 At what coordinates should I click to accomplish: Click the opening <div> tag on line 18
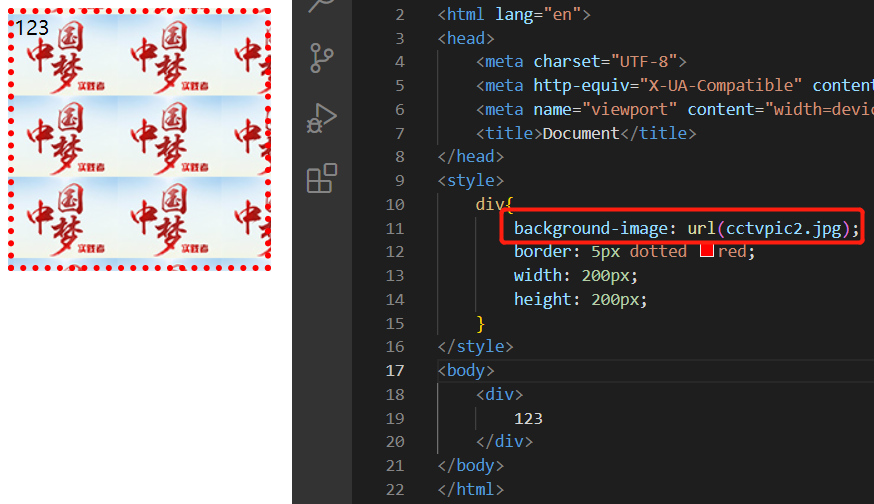pos(499,394)
